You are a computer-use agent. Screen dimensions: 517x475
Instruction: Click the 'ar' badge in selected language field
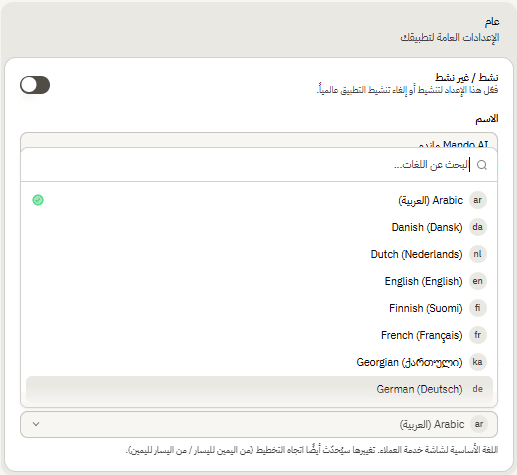pos(479,424)
